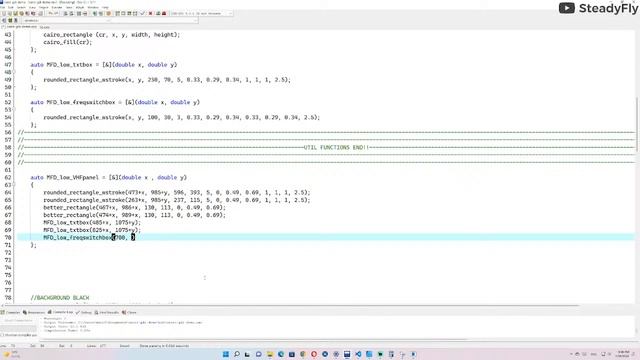Open the Edit menu
Viewport: 640px width, 360px height.
(11, 7)
